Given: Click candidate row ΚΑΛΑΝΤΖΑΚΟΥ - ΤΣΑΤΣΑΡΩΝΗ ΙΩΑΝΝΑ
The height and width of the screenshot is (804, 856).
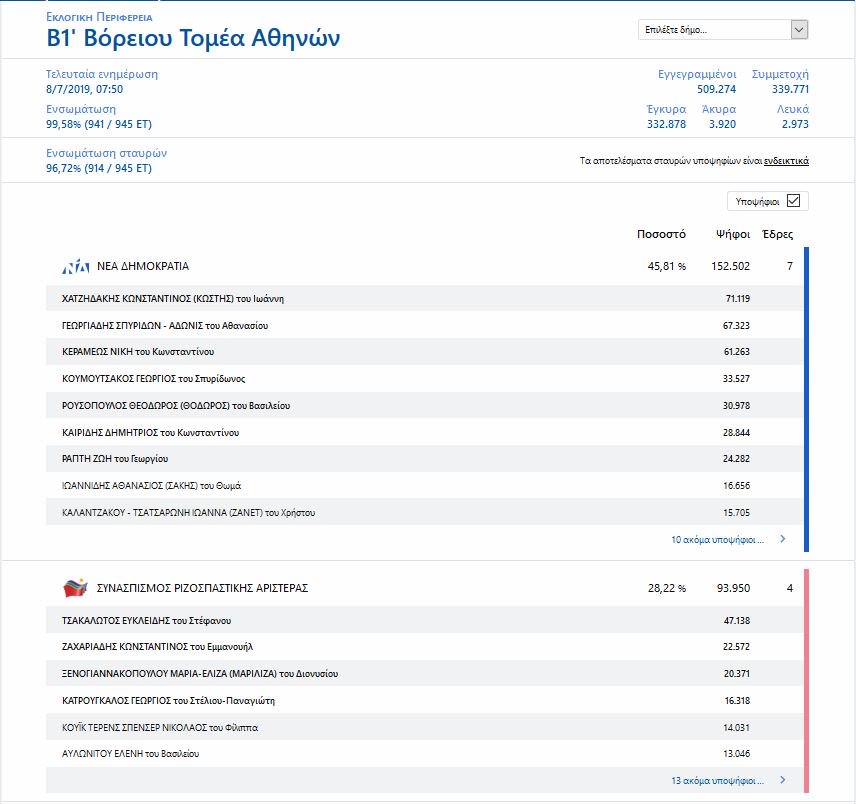Looking at the screenshot, I should pos(424,513).
